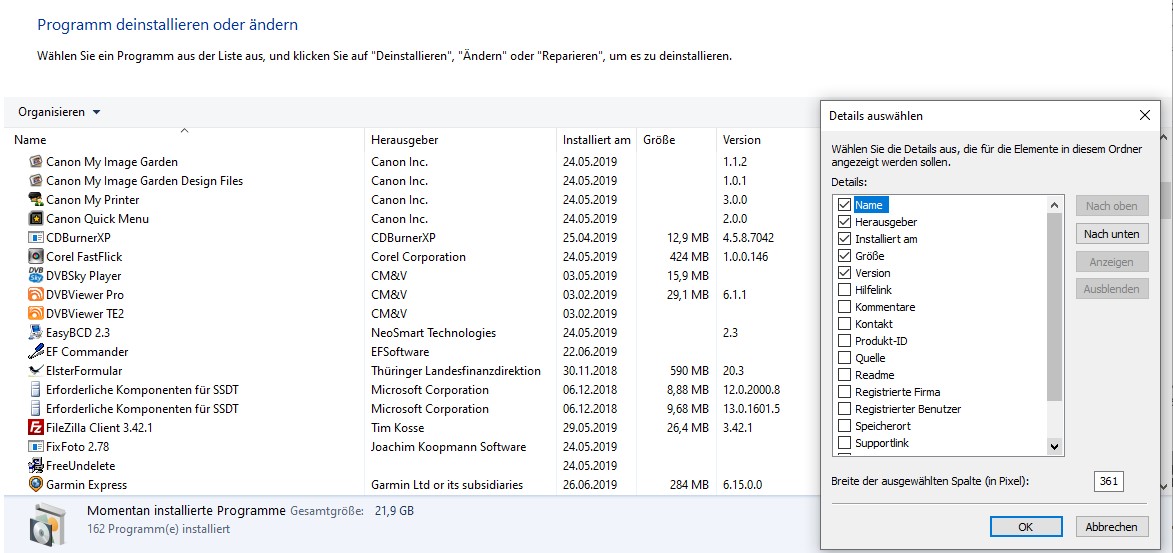
Task: Enable the Readme checkbox
Action: pos(845,375)
